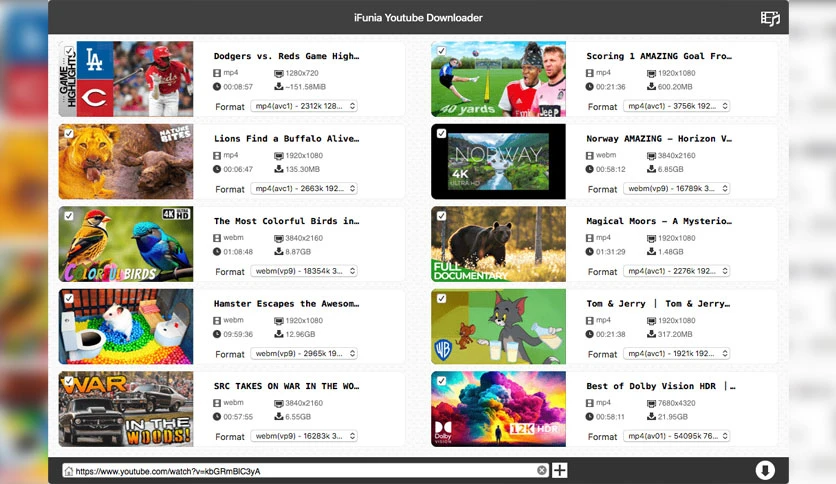
Task: Click the YouTube URL input field
Action: coord(306,471)
